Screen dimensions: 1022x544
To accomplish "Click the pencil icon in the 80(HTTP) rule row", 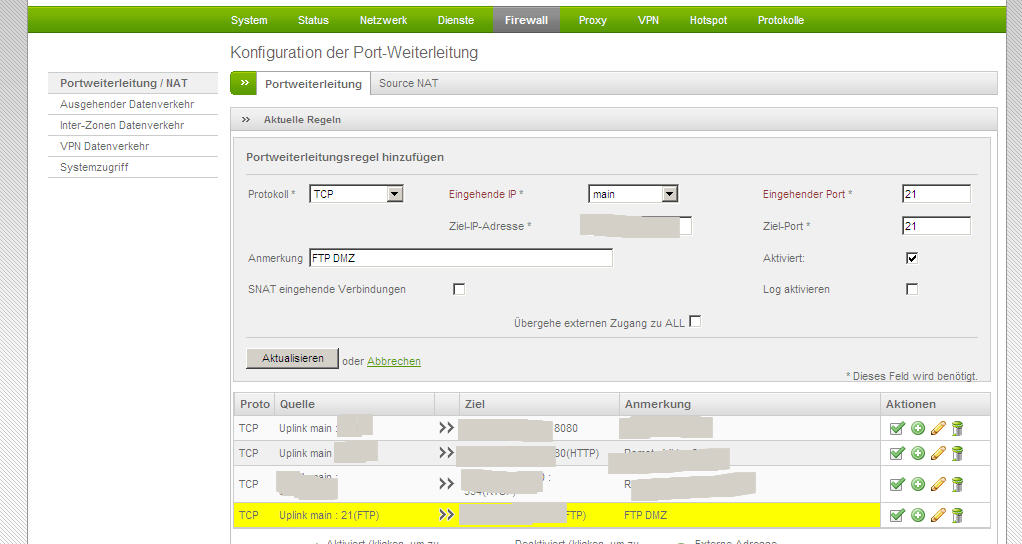I will tap(937, 453).
